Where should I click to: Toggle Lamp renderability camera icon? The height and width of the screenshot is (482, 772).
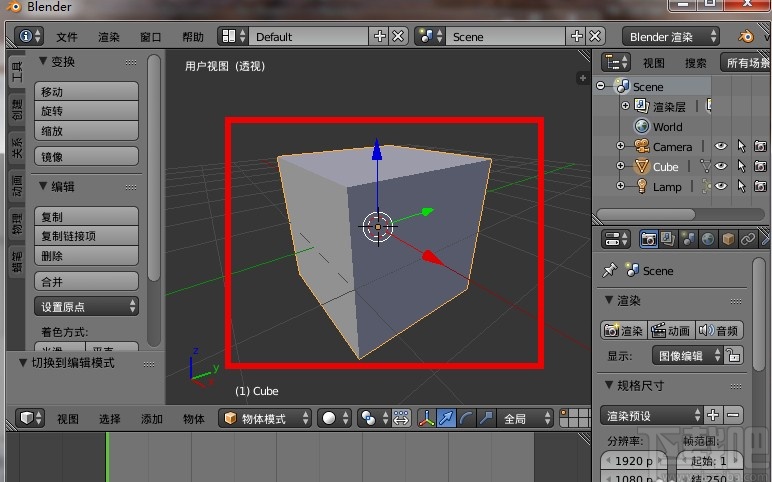[x=761, y=187]
